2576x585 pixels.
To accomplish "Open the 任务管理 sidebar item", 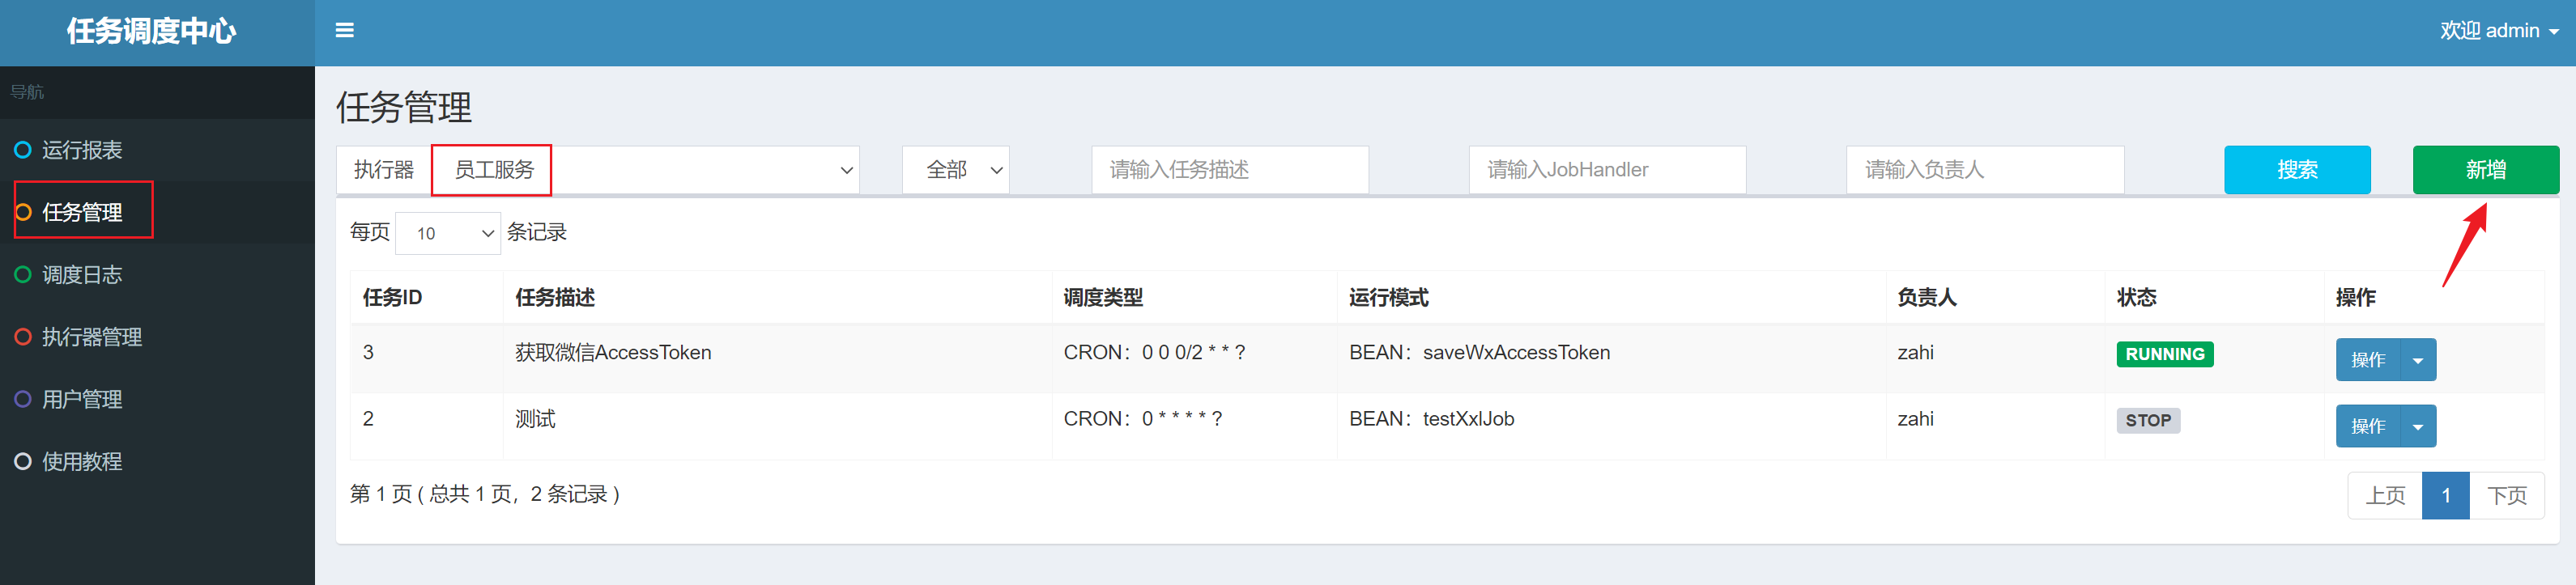I will click(82, 212).
